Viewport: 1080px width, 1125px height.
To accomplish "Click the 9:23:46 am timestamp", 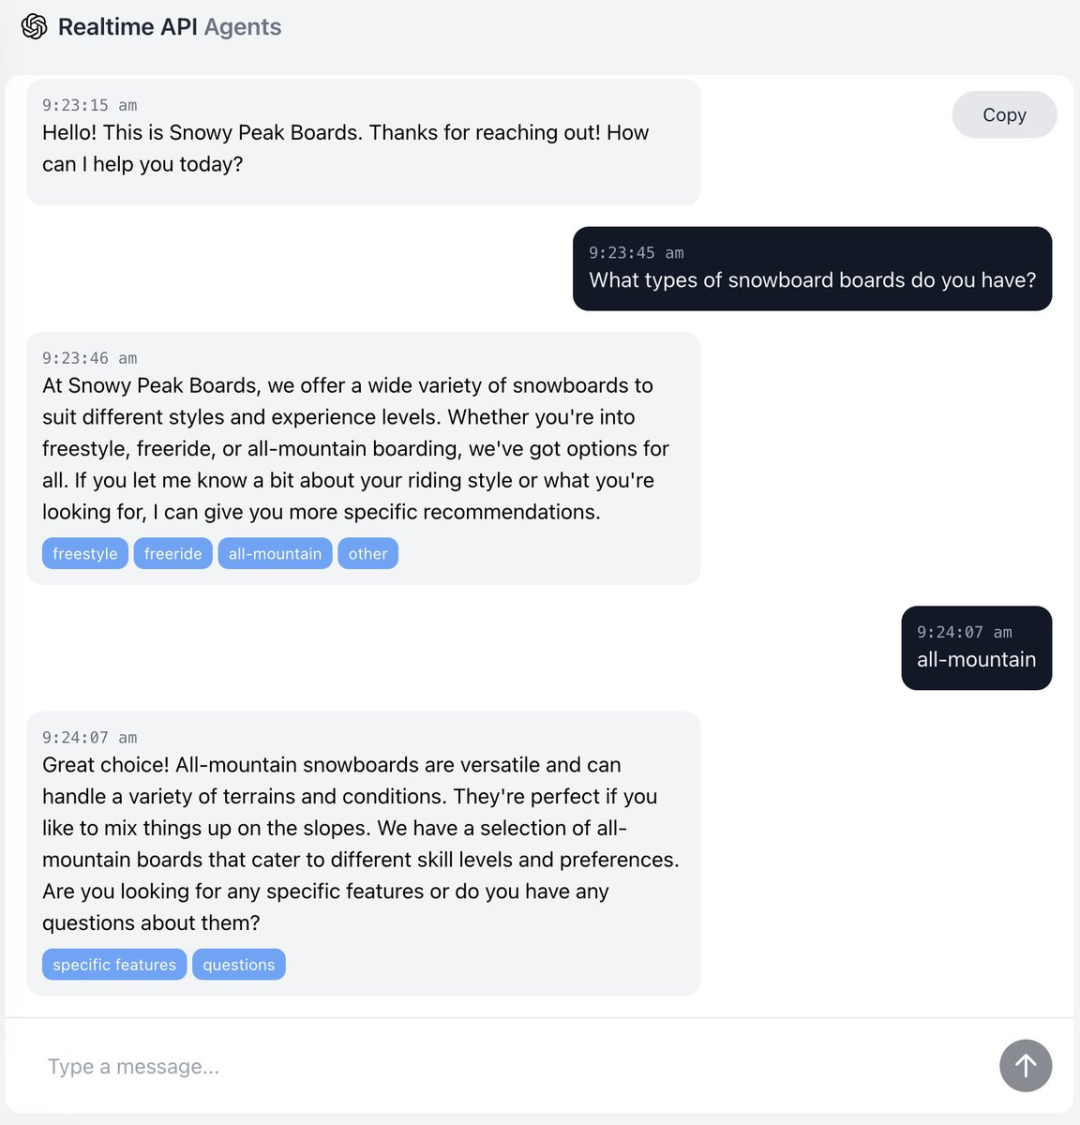I will tap(90, 358).
